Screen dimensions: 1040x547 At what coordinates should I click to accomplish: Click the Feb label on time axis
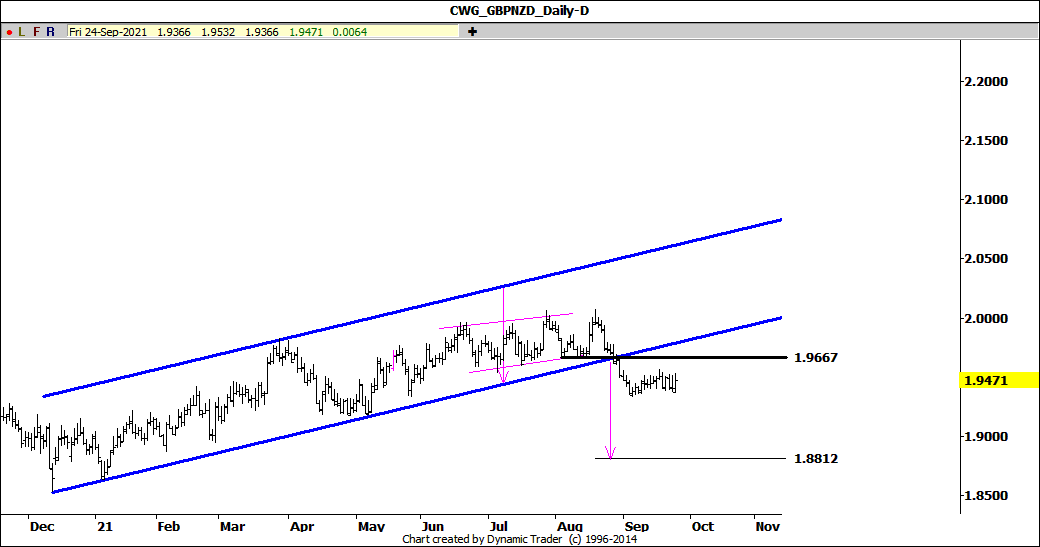(168, 526)
